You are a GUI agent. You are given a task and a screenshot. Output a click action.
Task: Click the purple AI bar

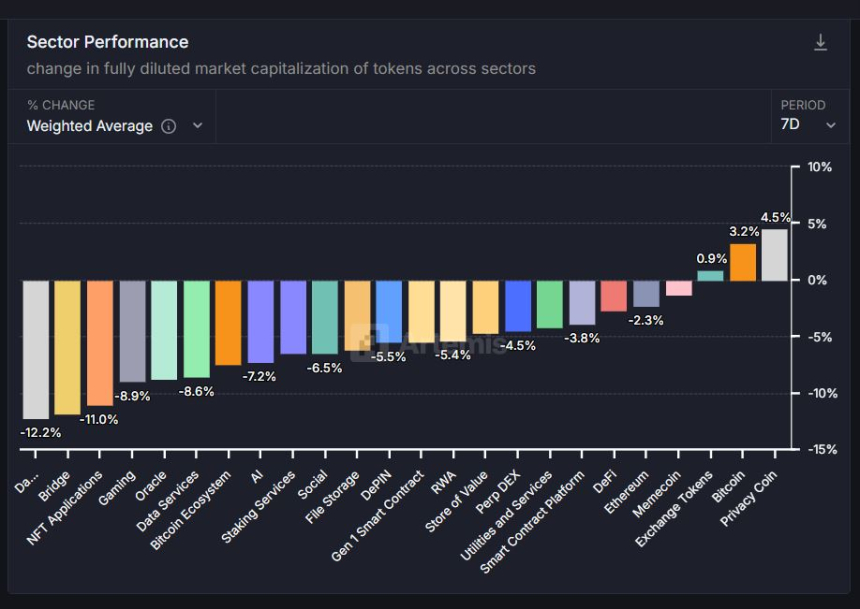click(x=260, y=321)
